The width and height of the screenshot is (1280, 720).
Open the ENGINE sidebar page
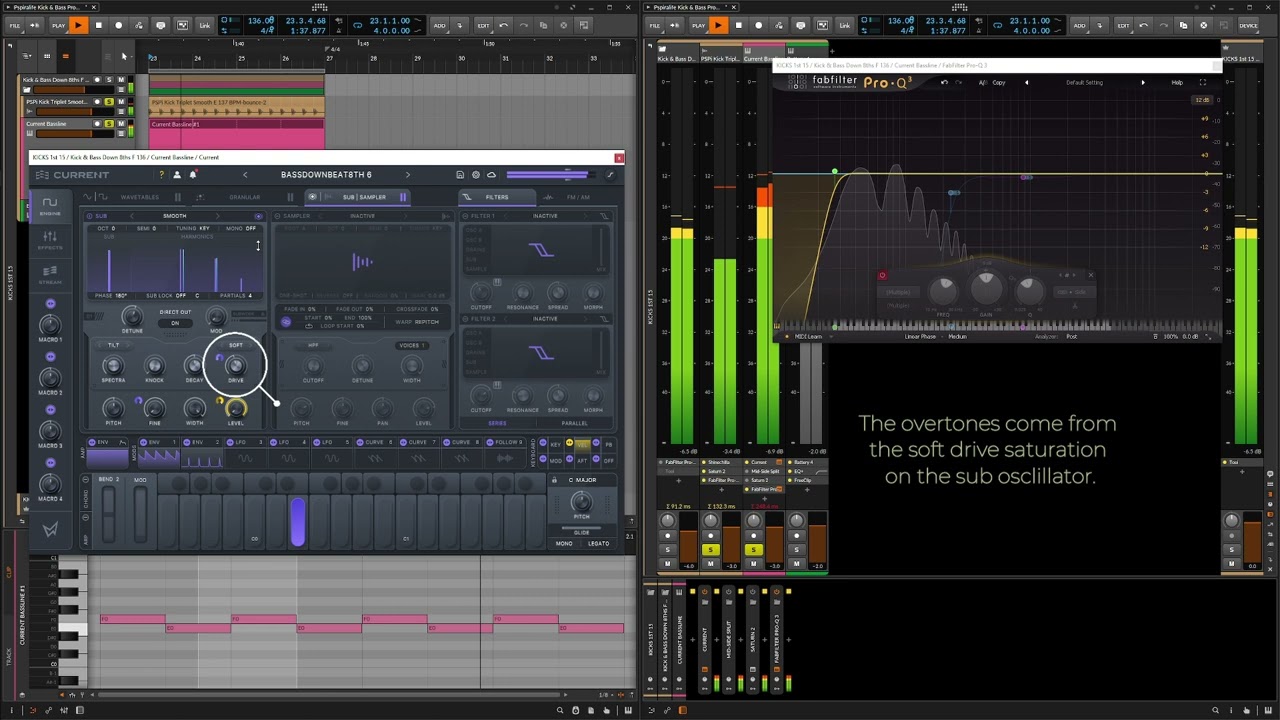(50, 207)
